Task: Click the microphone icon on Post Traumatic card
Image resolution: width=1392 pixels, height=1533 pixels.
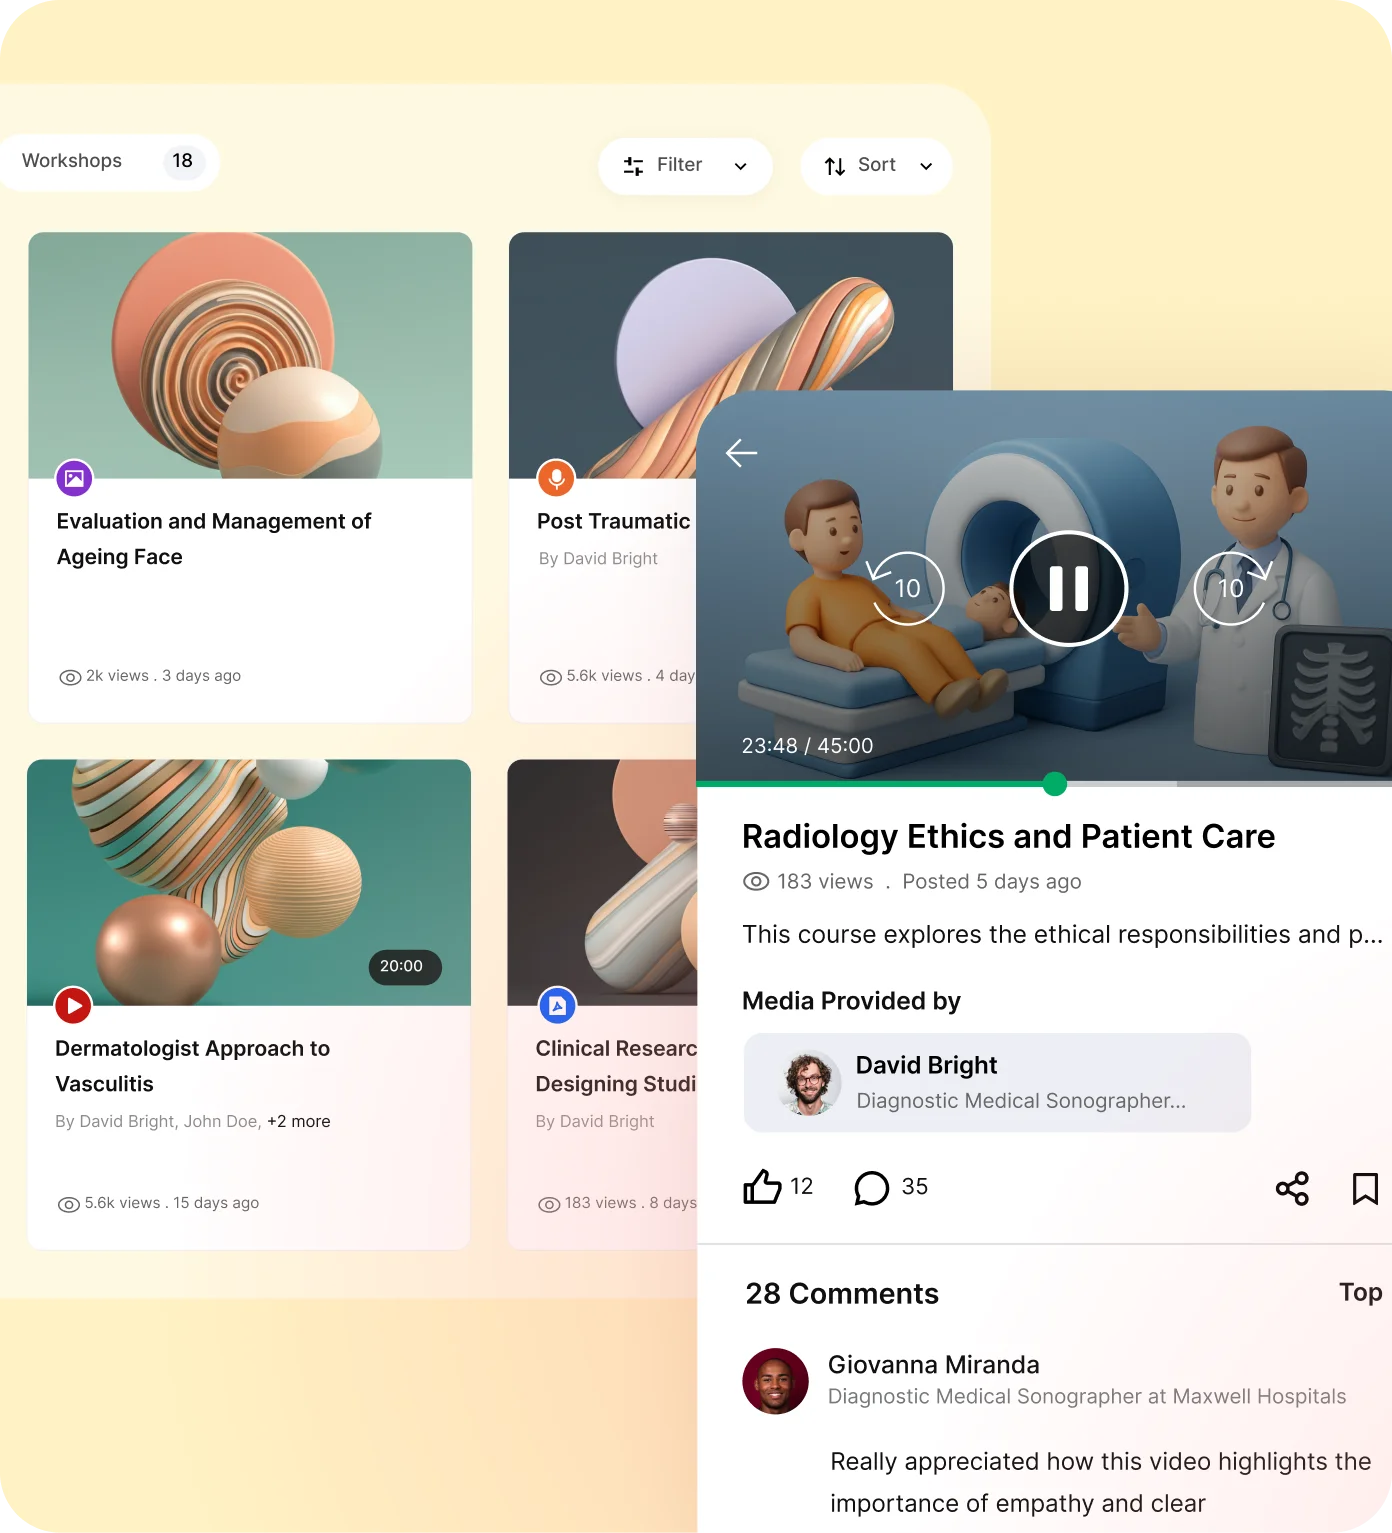Action: pos(556,478)
